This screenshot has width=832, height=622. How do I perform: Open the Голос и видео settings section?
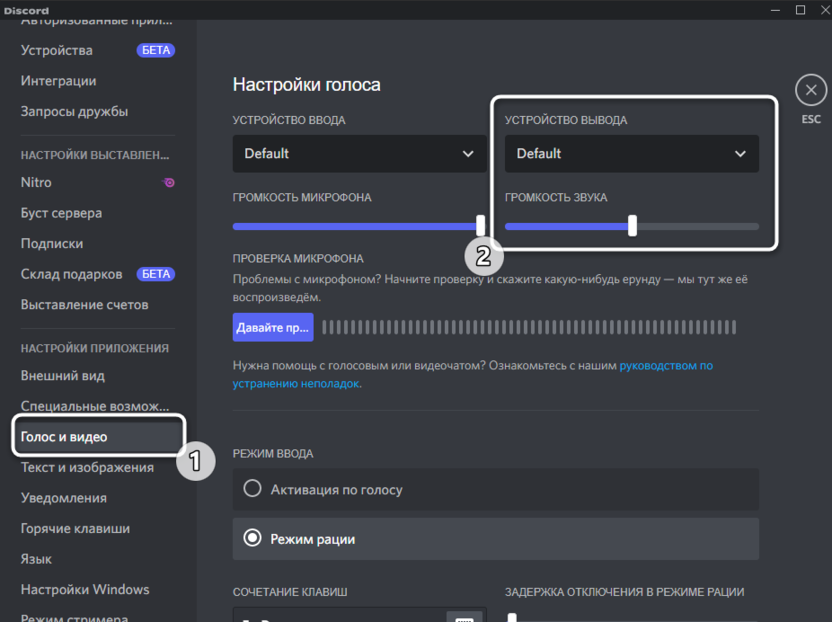click(x=64, y=437)
